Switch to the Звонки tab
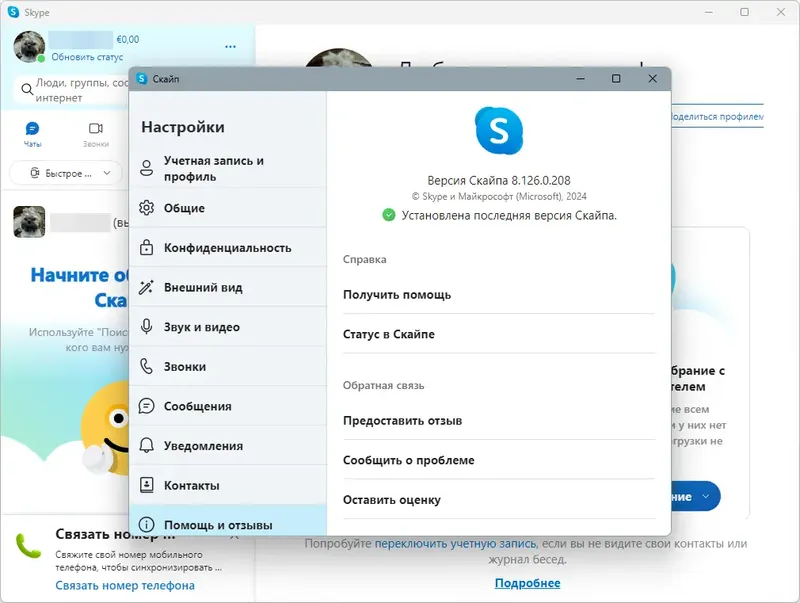This screenshot has width=800, height=603. [x=96, y=130]
